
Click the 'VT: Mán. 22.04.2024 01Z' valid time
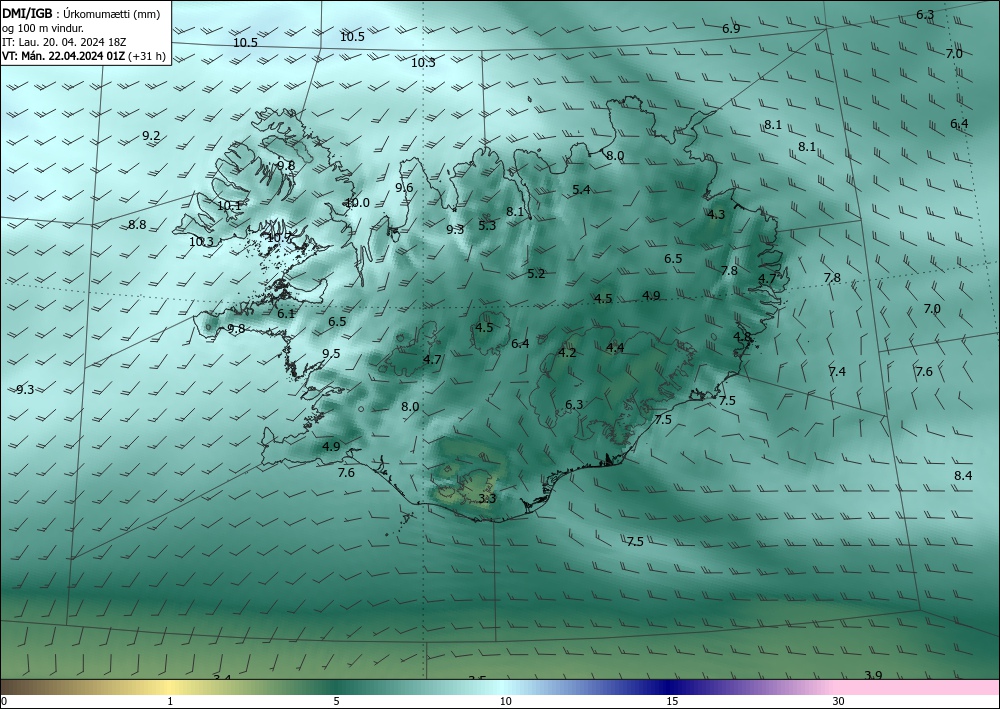64,56
